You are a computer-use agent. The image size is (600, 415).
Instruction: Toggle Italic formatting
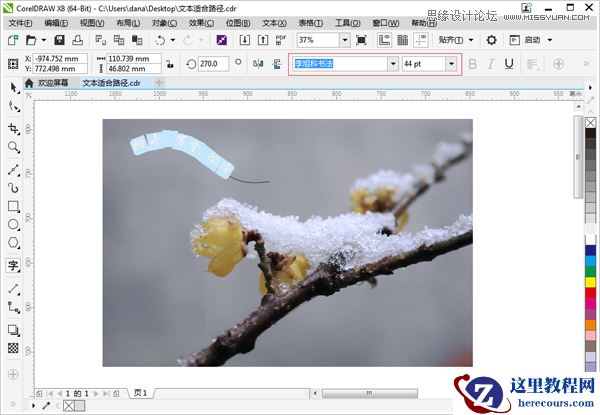click(x=491, y=64)
